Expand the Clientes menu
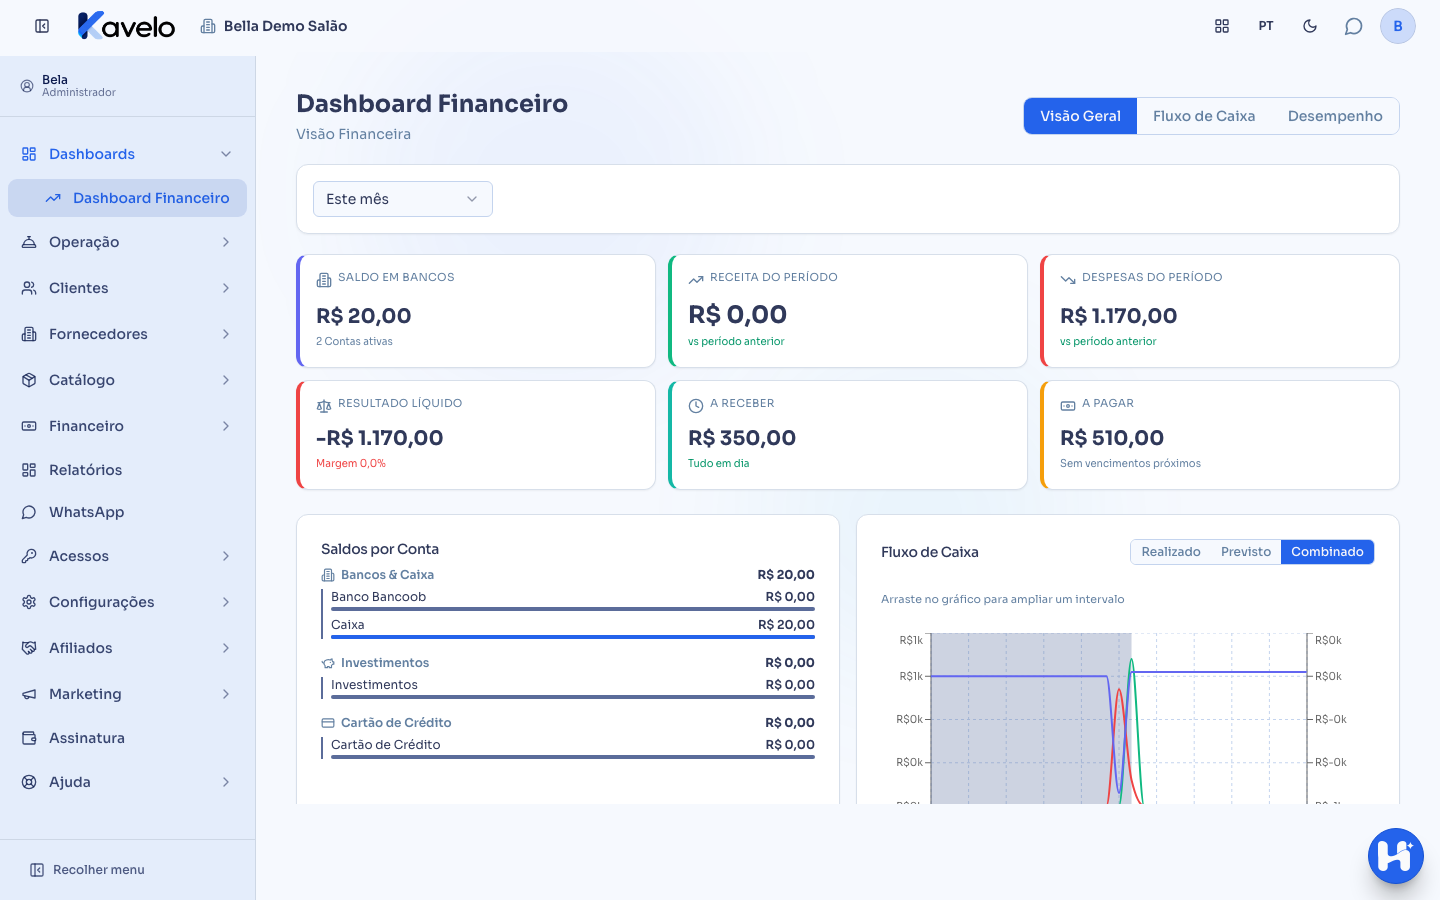The height and width of the screenshot is (900, 1440). point(127,288)
